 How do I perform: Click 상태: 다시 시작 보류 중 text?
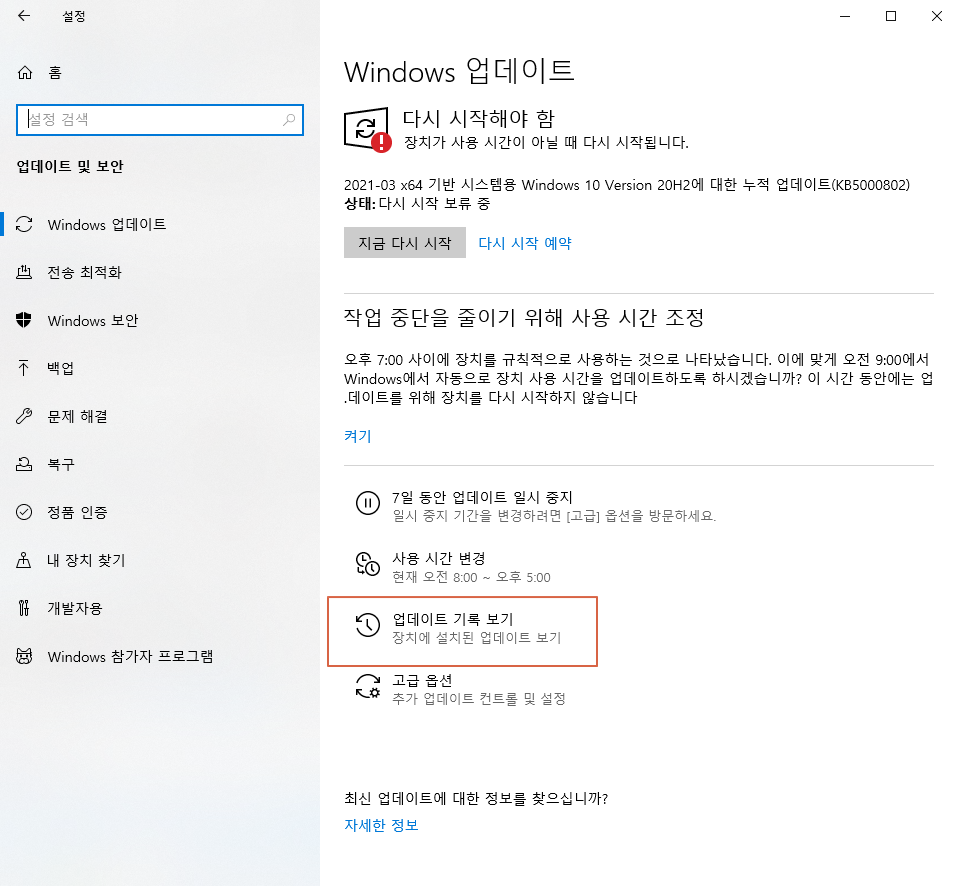417,203
